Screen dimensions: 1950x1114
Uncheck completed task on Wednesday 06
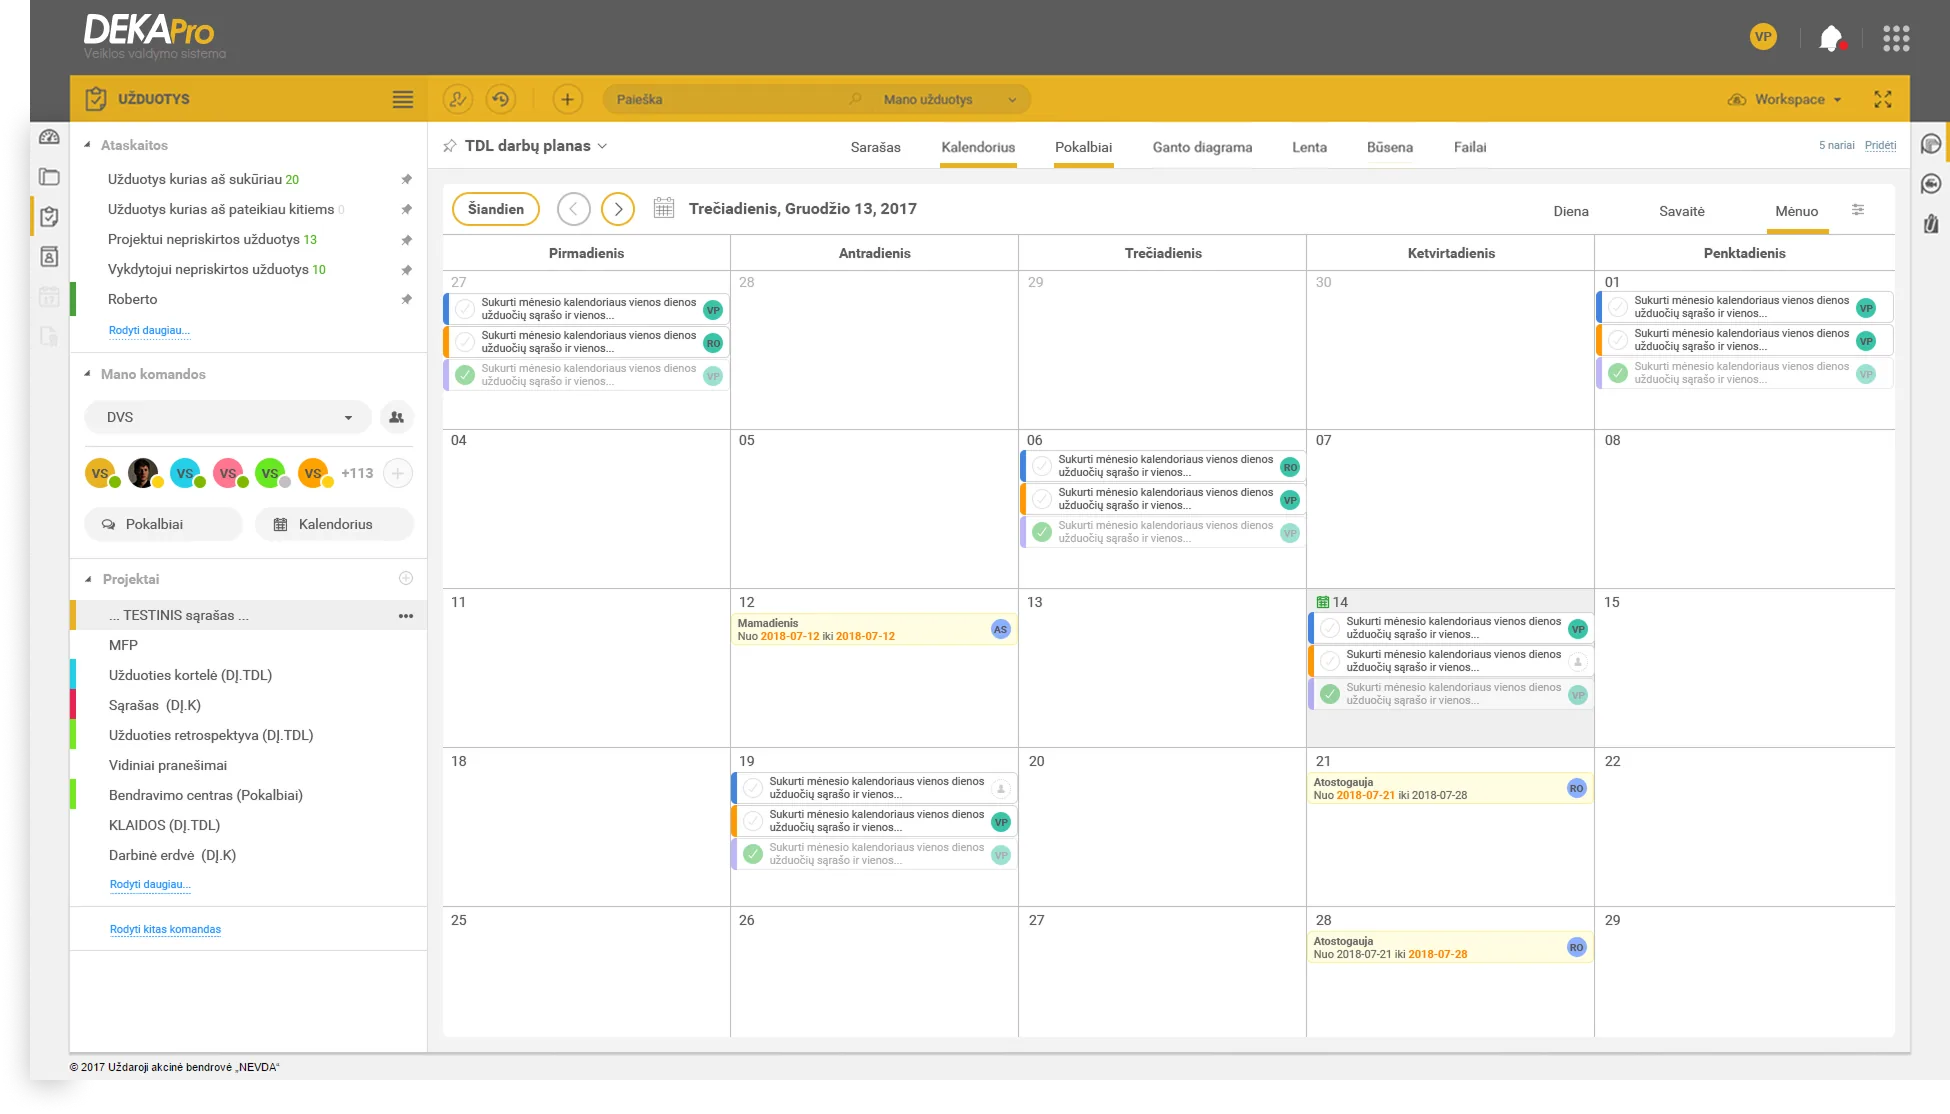coord(1042,532)
